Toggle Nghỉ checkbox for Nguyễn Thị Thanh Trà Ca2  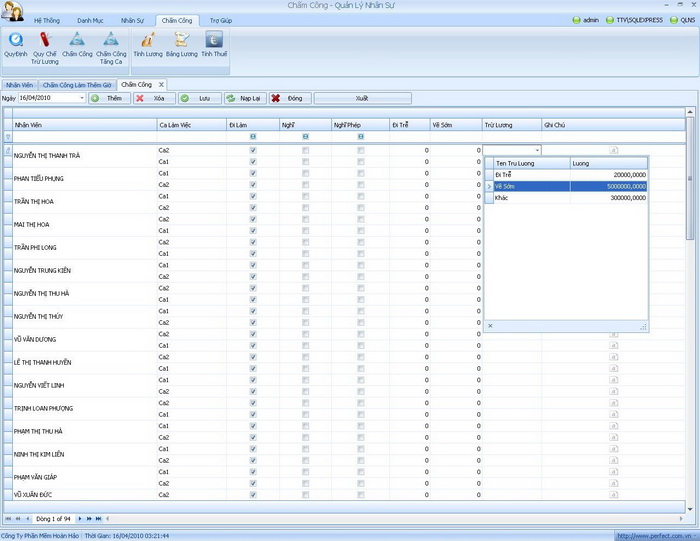[305, 150]
